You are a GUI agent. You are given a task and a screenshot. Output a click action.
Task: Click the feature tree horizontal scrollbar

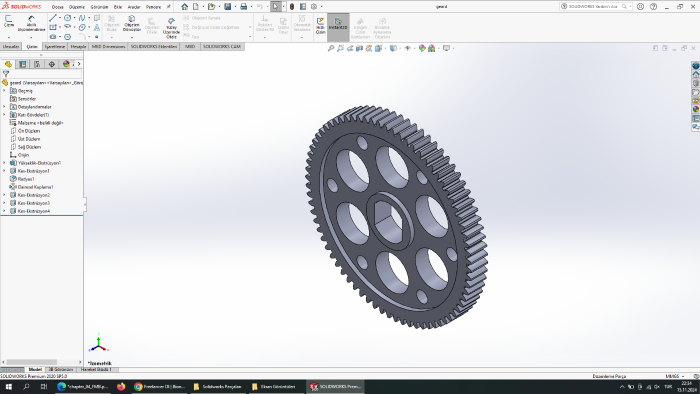(x=31, y=362)
